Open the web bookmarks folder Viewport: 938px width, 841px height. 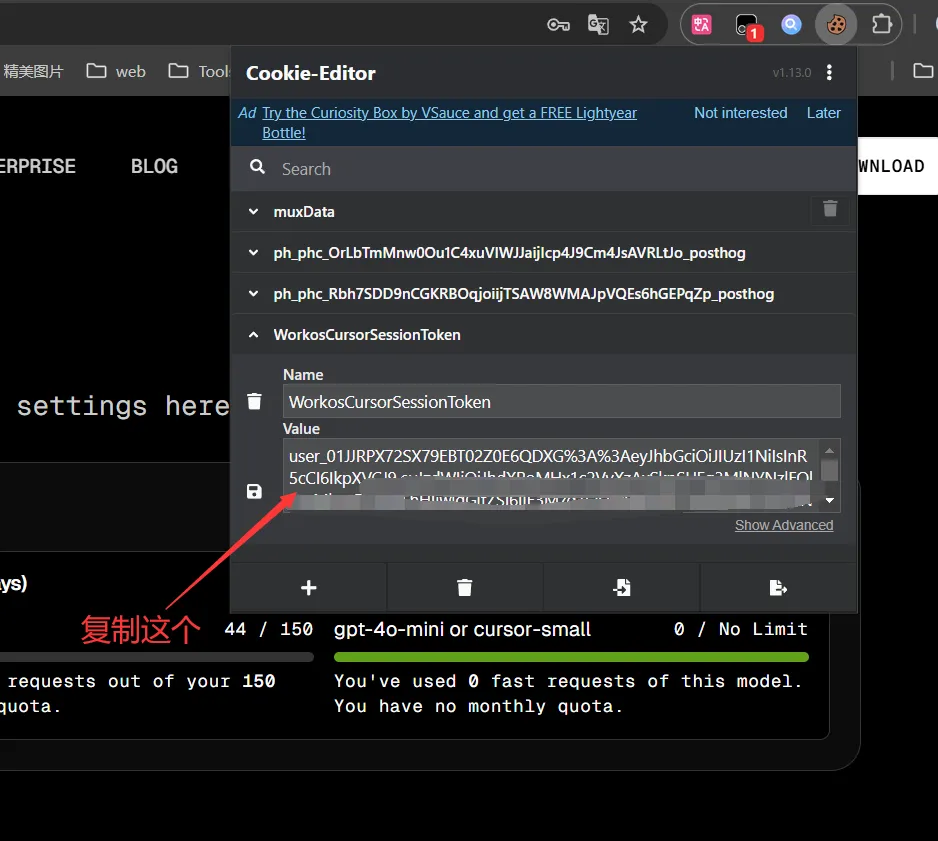coord(116,72)
